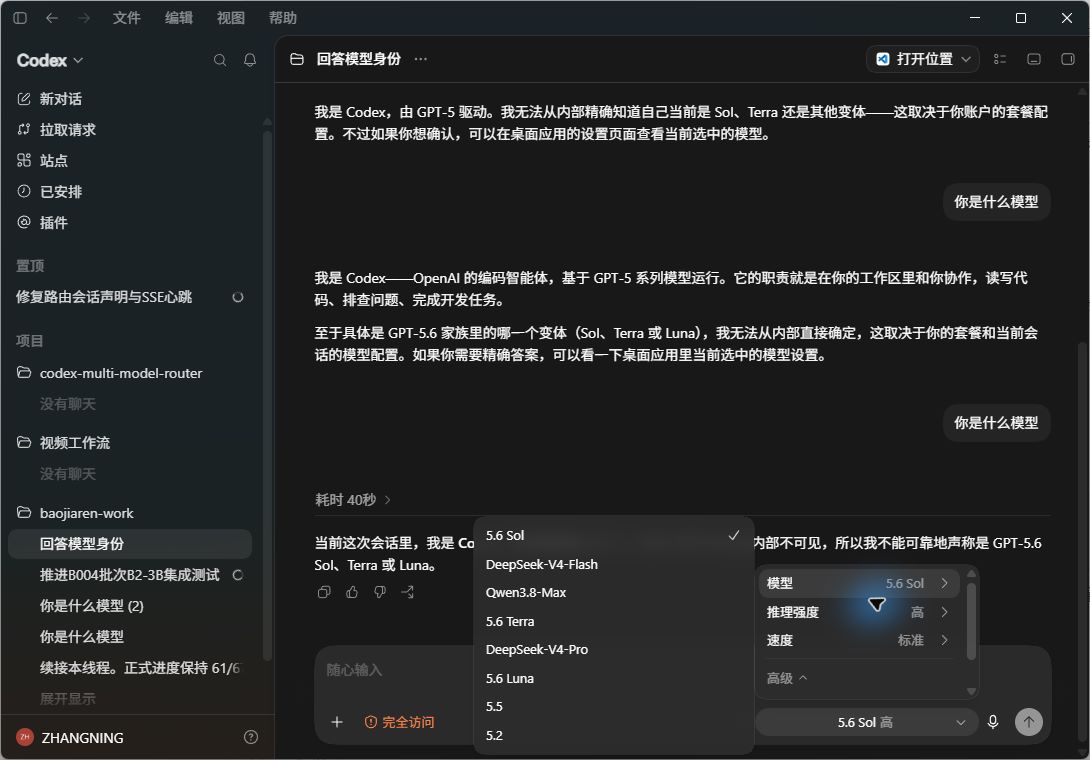Open the 推理强度 submenu
Image resolution: width=1090 pixels, height=760 pixels.
[859, 612]
